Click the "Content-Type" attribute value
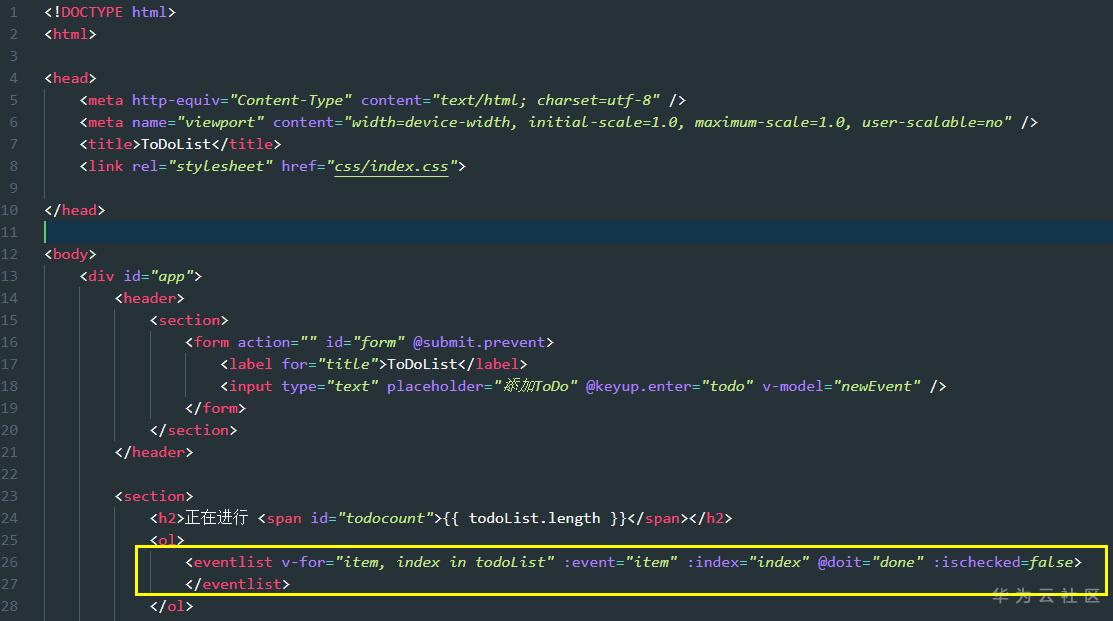Screen dimensions: 1113x621 [291, 100]
